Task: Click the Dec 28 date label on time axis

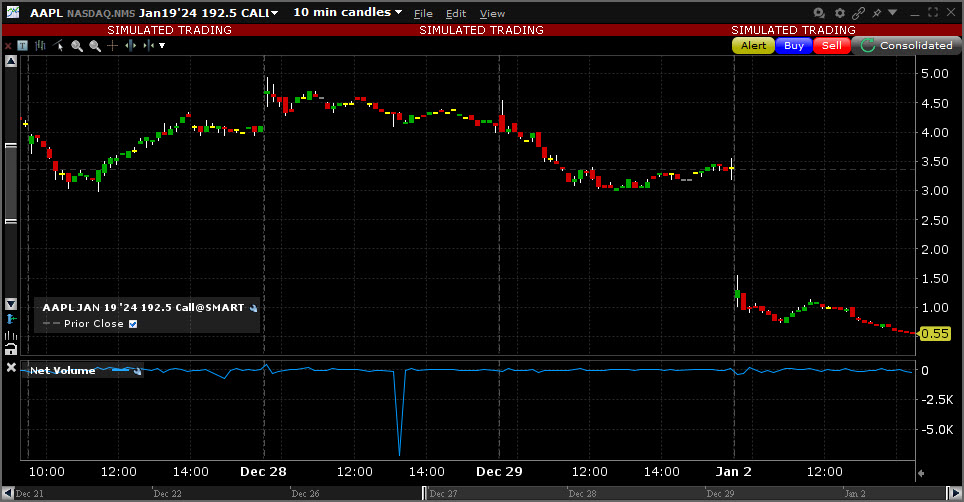Action: click(x=263, y=472)
